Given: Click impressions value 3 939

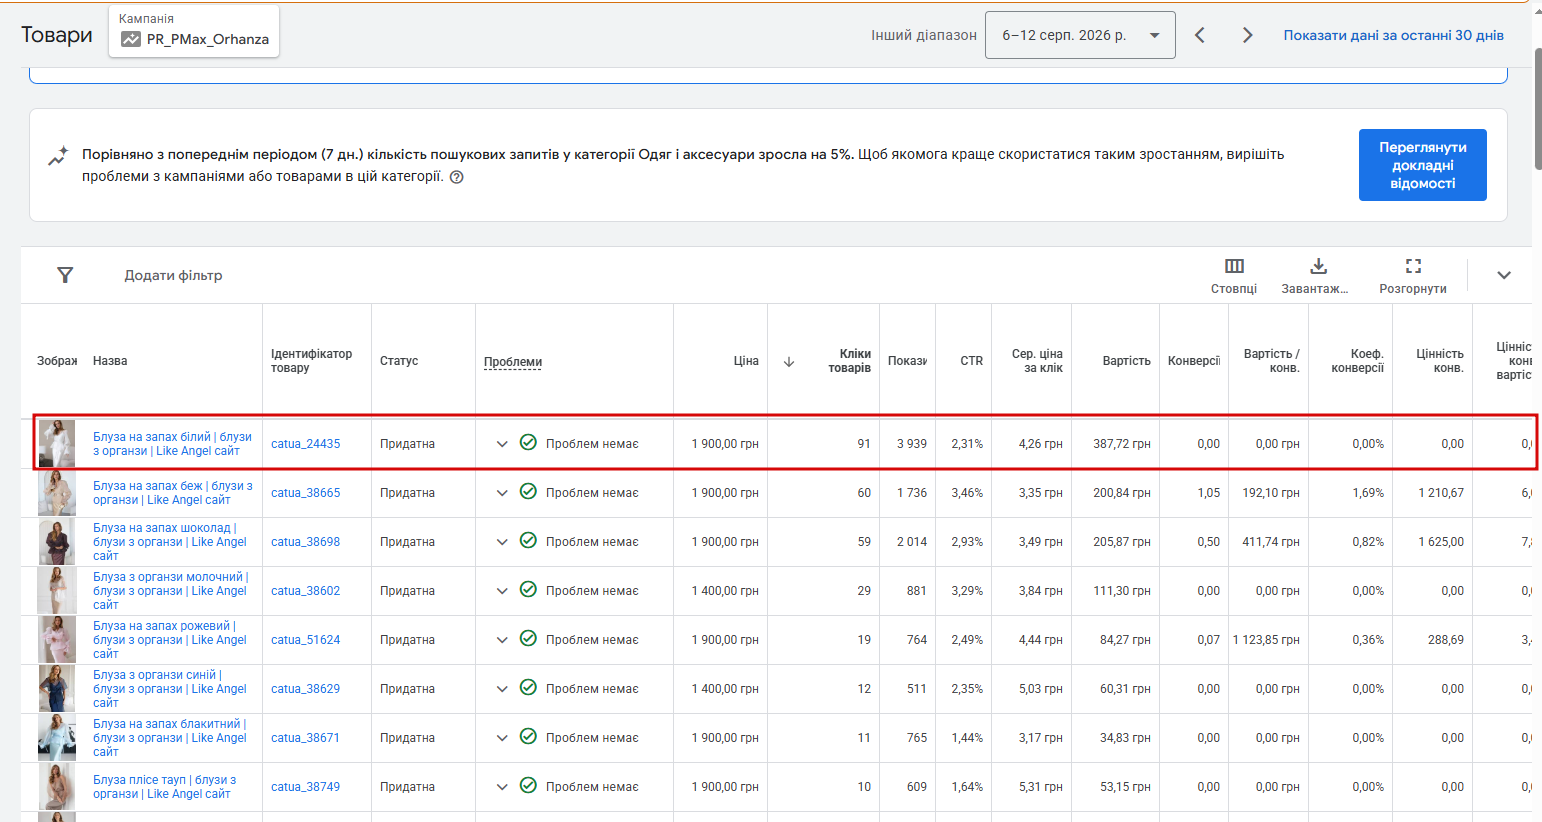Looking at the screenshot, I should 912,444.
